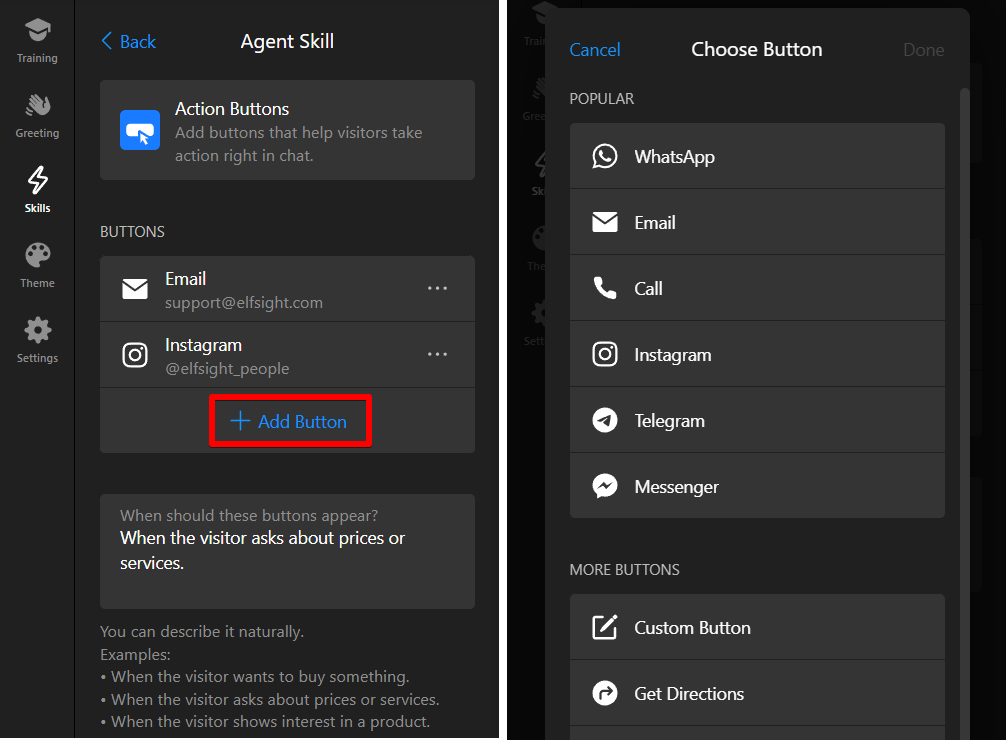The height and width of the screenshot is (740, 1006).
Task: Click the WhatsApp logo icon
Action: tap(605, 156)
